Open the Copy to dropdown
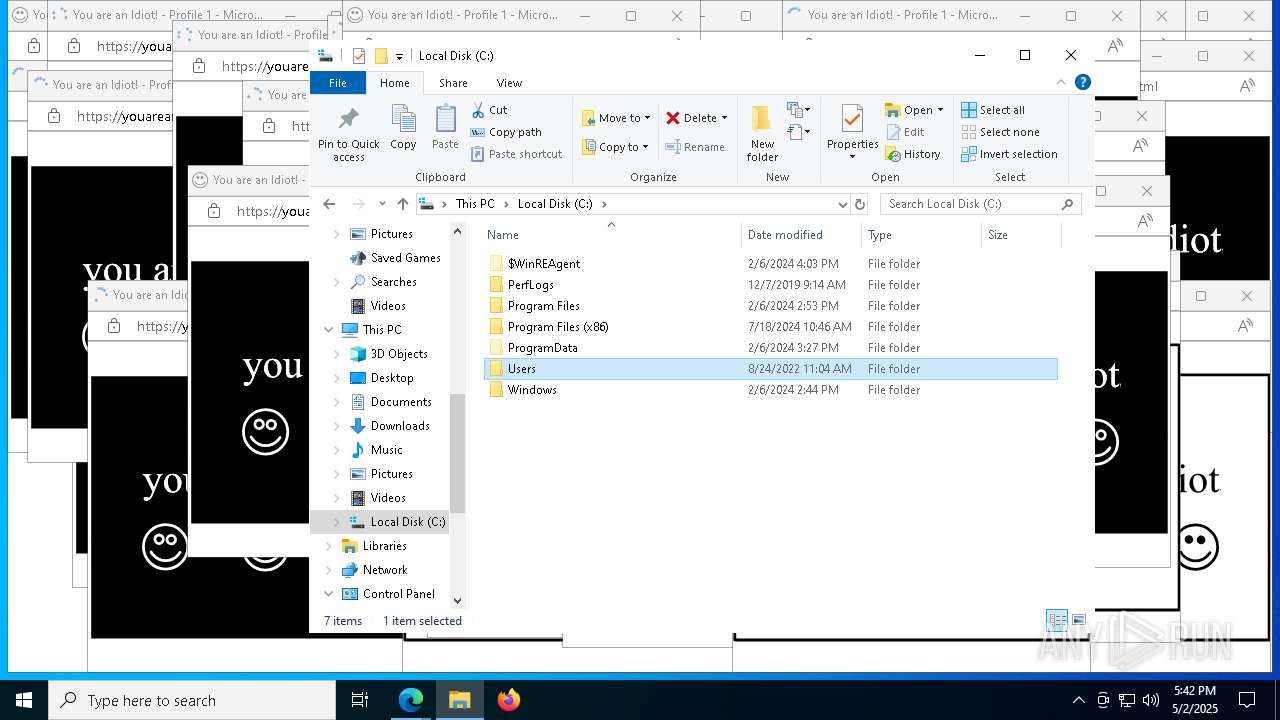Viewport: 1280px width, 720px height. point(616,147)
